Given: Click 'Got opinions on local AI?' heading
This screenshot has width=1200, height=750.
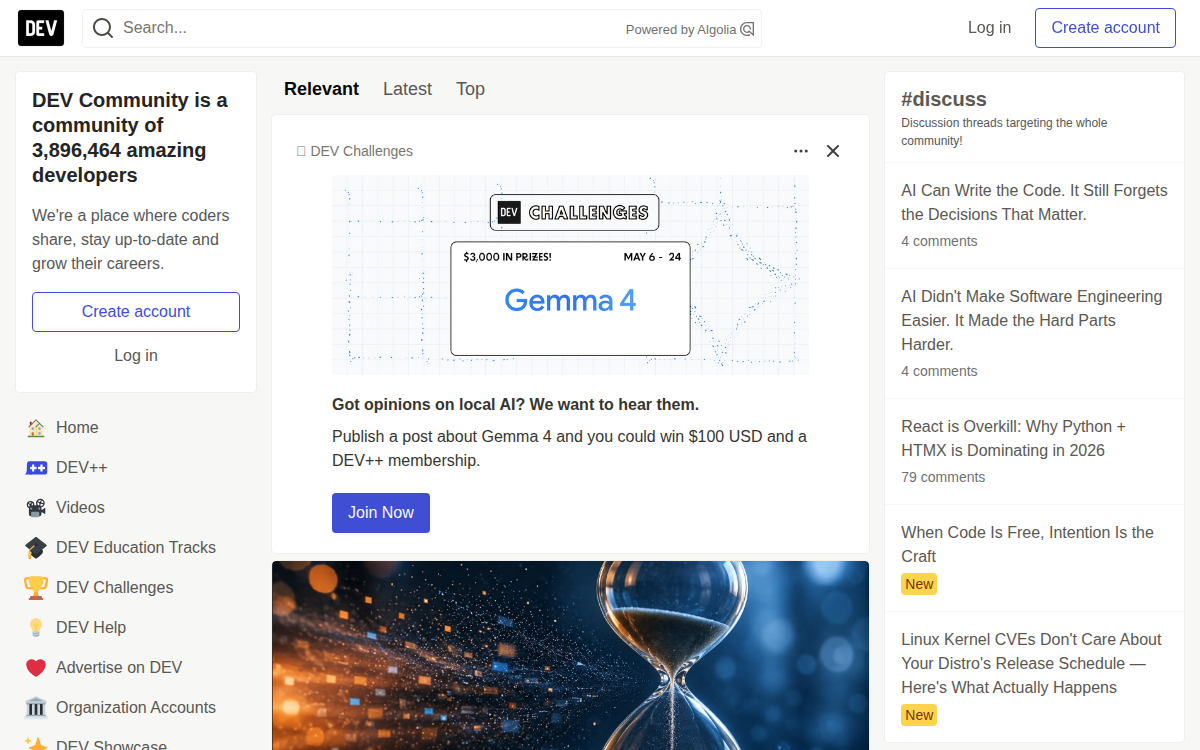Looking at the screenshot, I should click(515, 405).
